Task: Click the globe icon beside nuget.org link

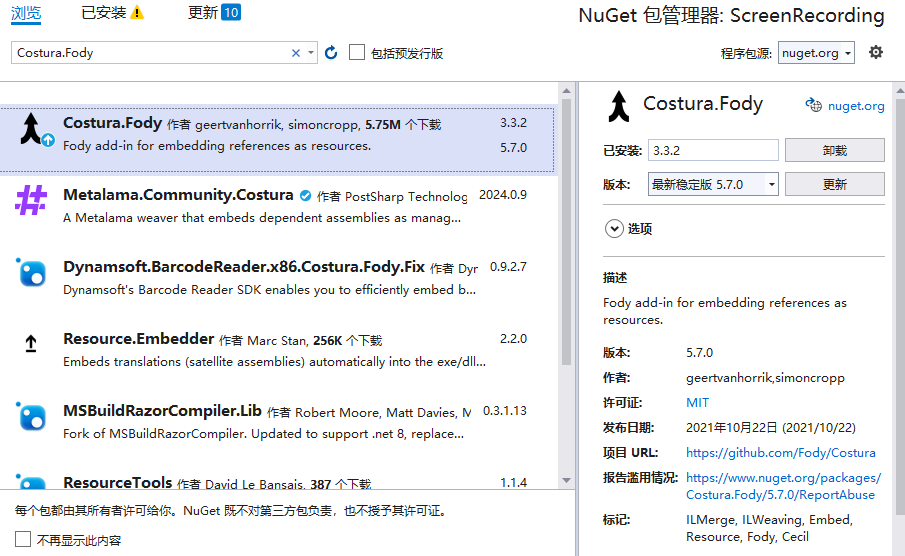Action: [x=814, y=105]
